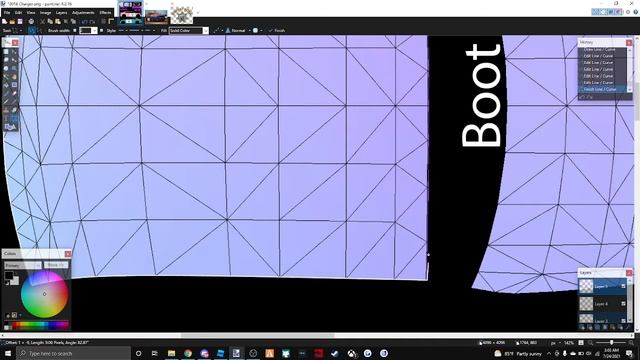Toggle visibility checkbox of Layer 5

(623, 286)
